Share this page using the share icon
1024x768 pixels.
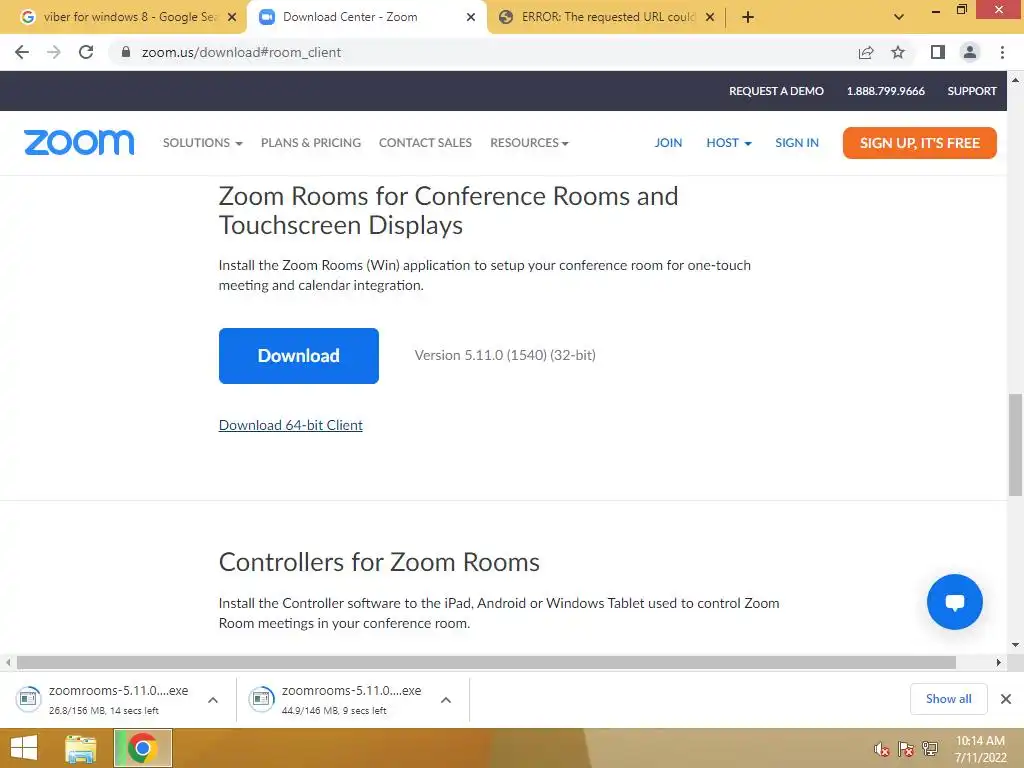(x=866, y=52)
